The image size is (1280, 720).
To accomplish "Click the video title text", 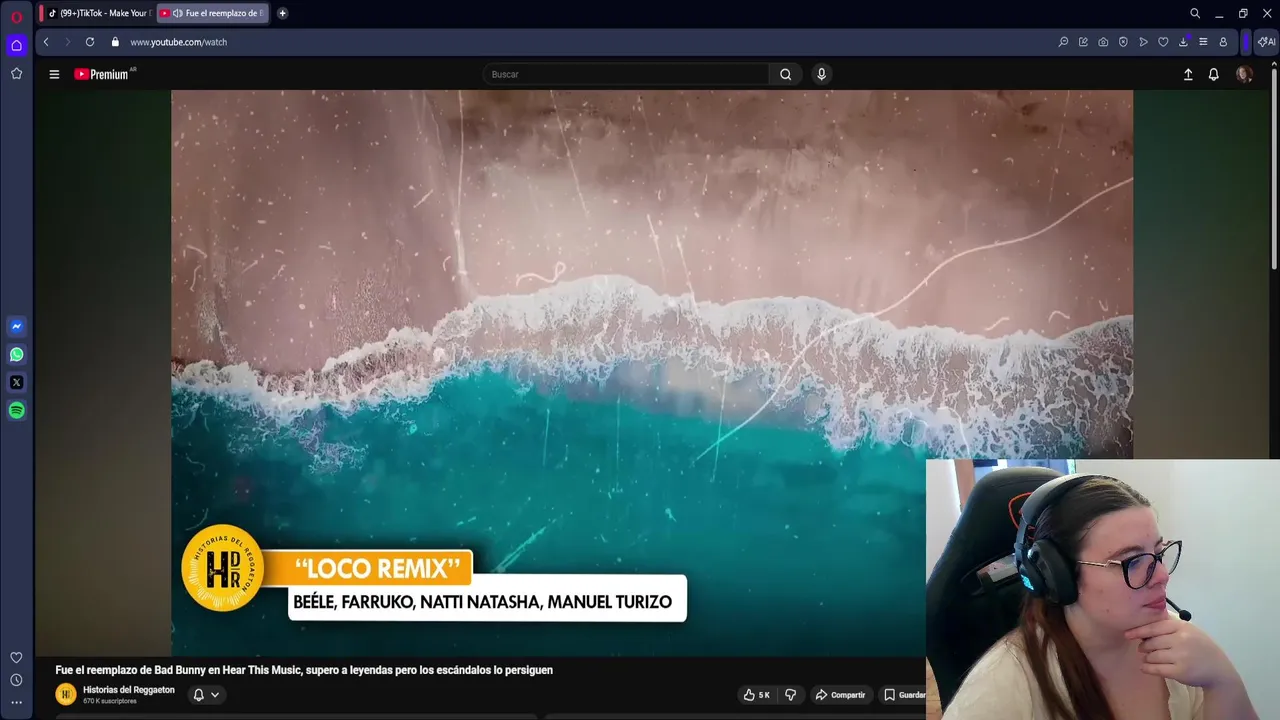I will 304,670.
